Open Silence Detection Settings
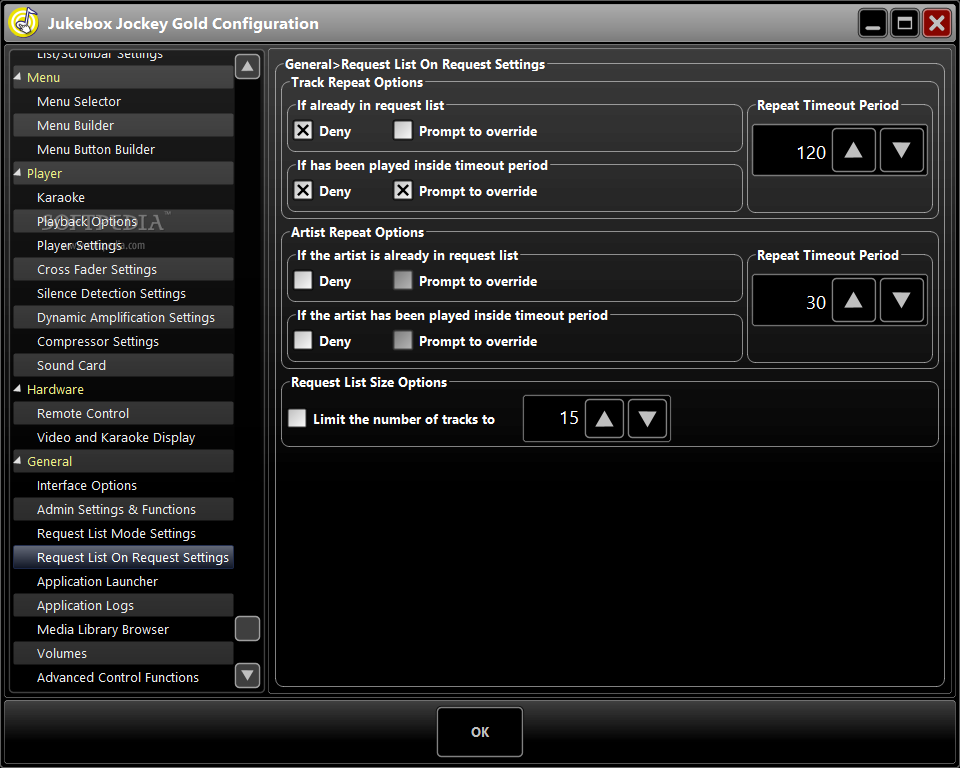Viewport: 960px width, 768px height. pyautogui.click(x=123, y=293)
